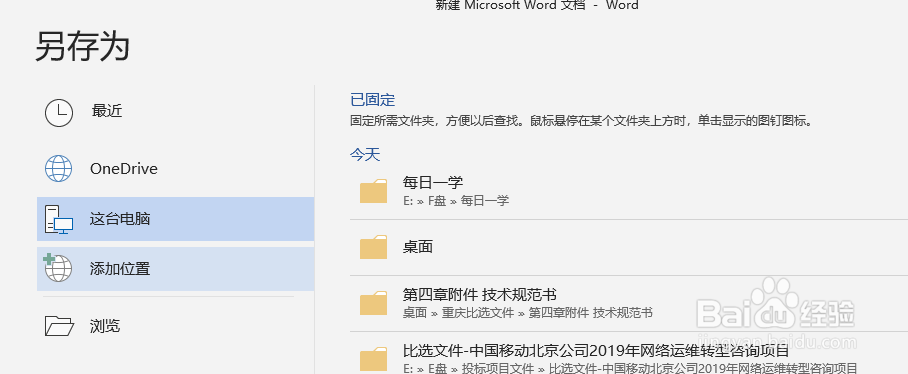Image resolution: width=908 pixels, height=374 pixels.
Task: Open 浏览 to browse for folder
Action: pos(105,325)
